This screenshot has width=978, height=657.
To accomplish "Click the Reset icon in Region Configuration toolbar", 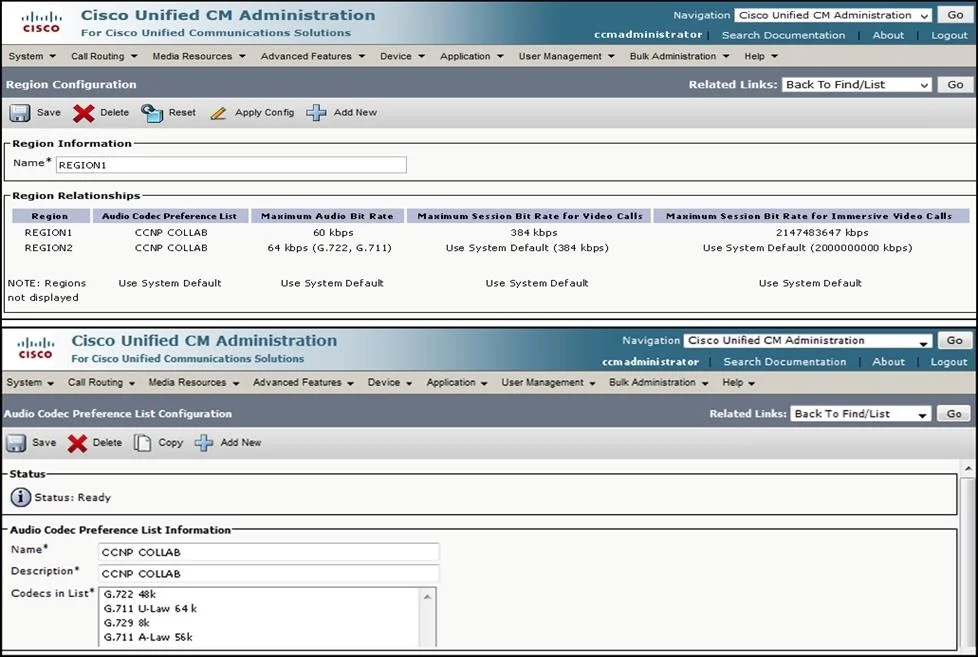I will [152, 113].
